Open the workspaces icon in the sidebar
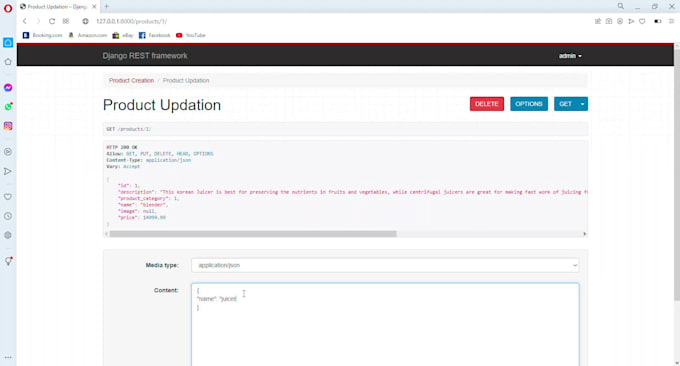This screenshot has width=680, height=366. (x=8, y=42)
